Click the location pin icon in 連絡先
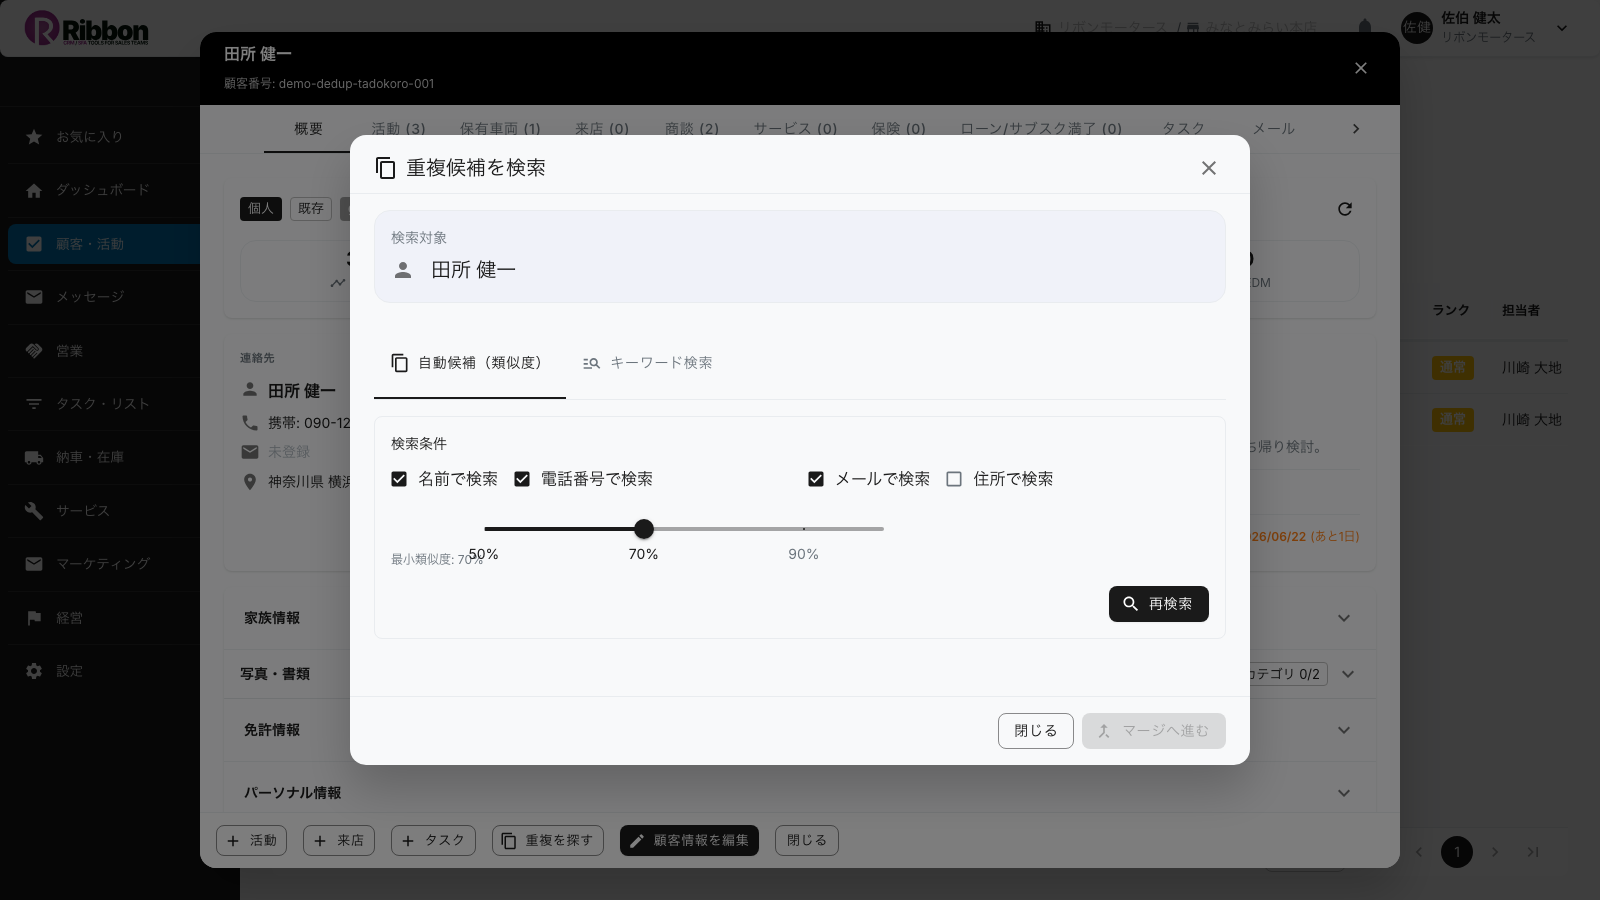 point(250,482)
